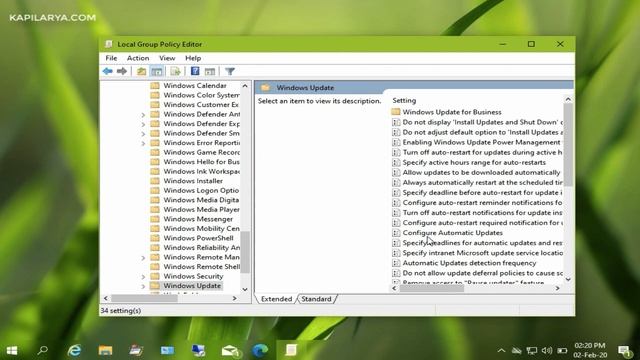Click the taskbar Search icon
This screenshot has height=360, width=640.
(42, 350)
